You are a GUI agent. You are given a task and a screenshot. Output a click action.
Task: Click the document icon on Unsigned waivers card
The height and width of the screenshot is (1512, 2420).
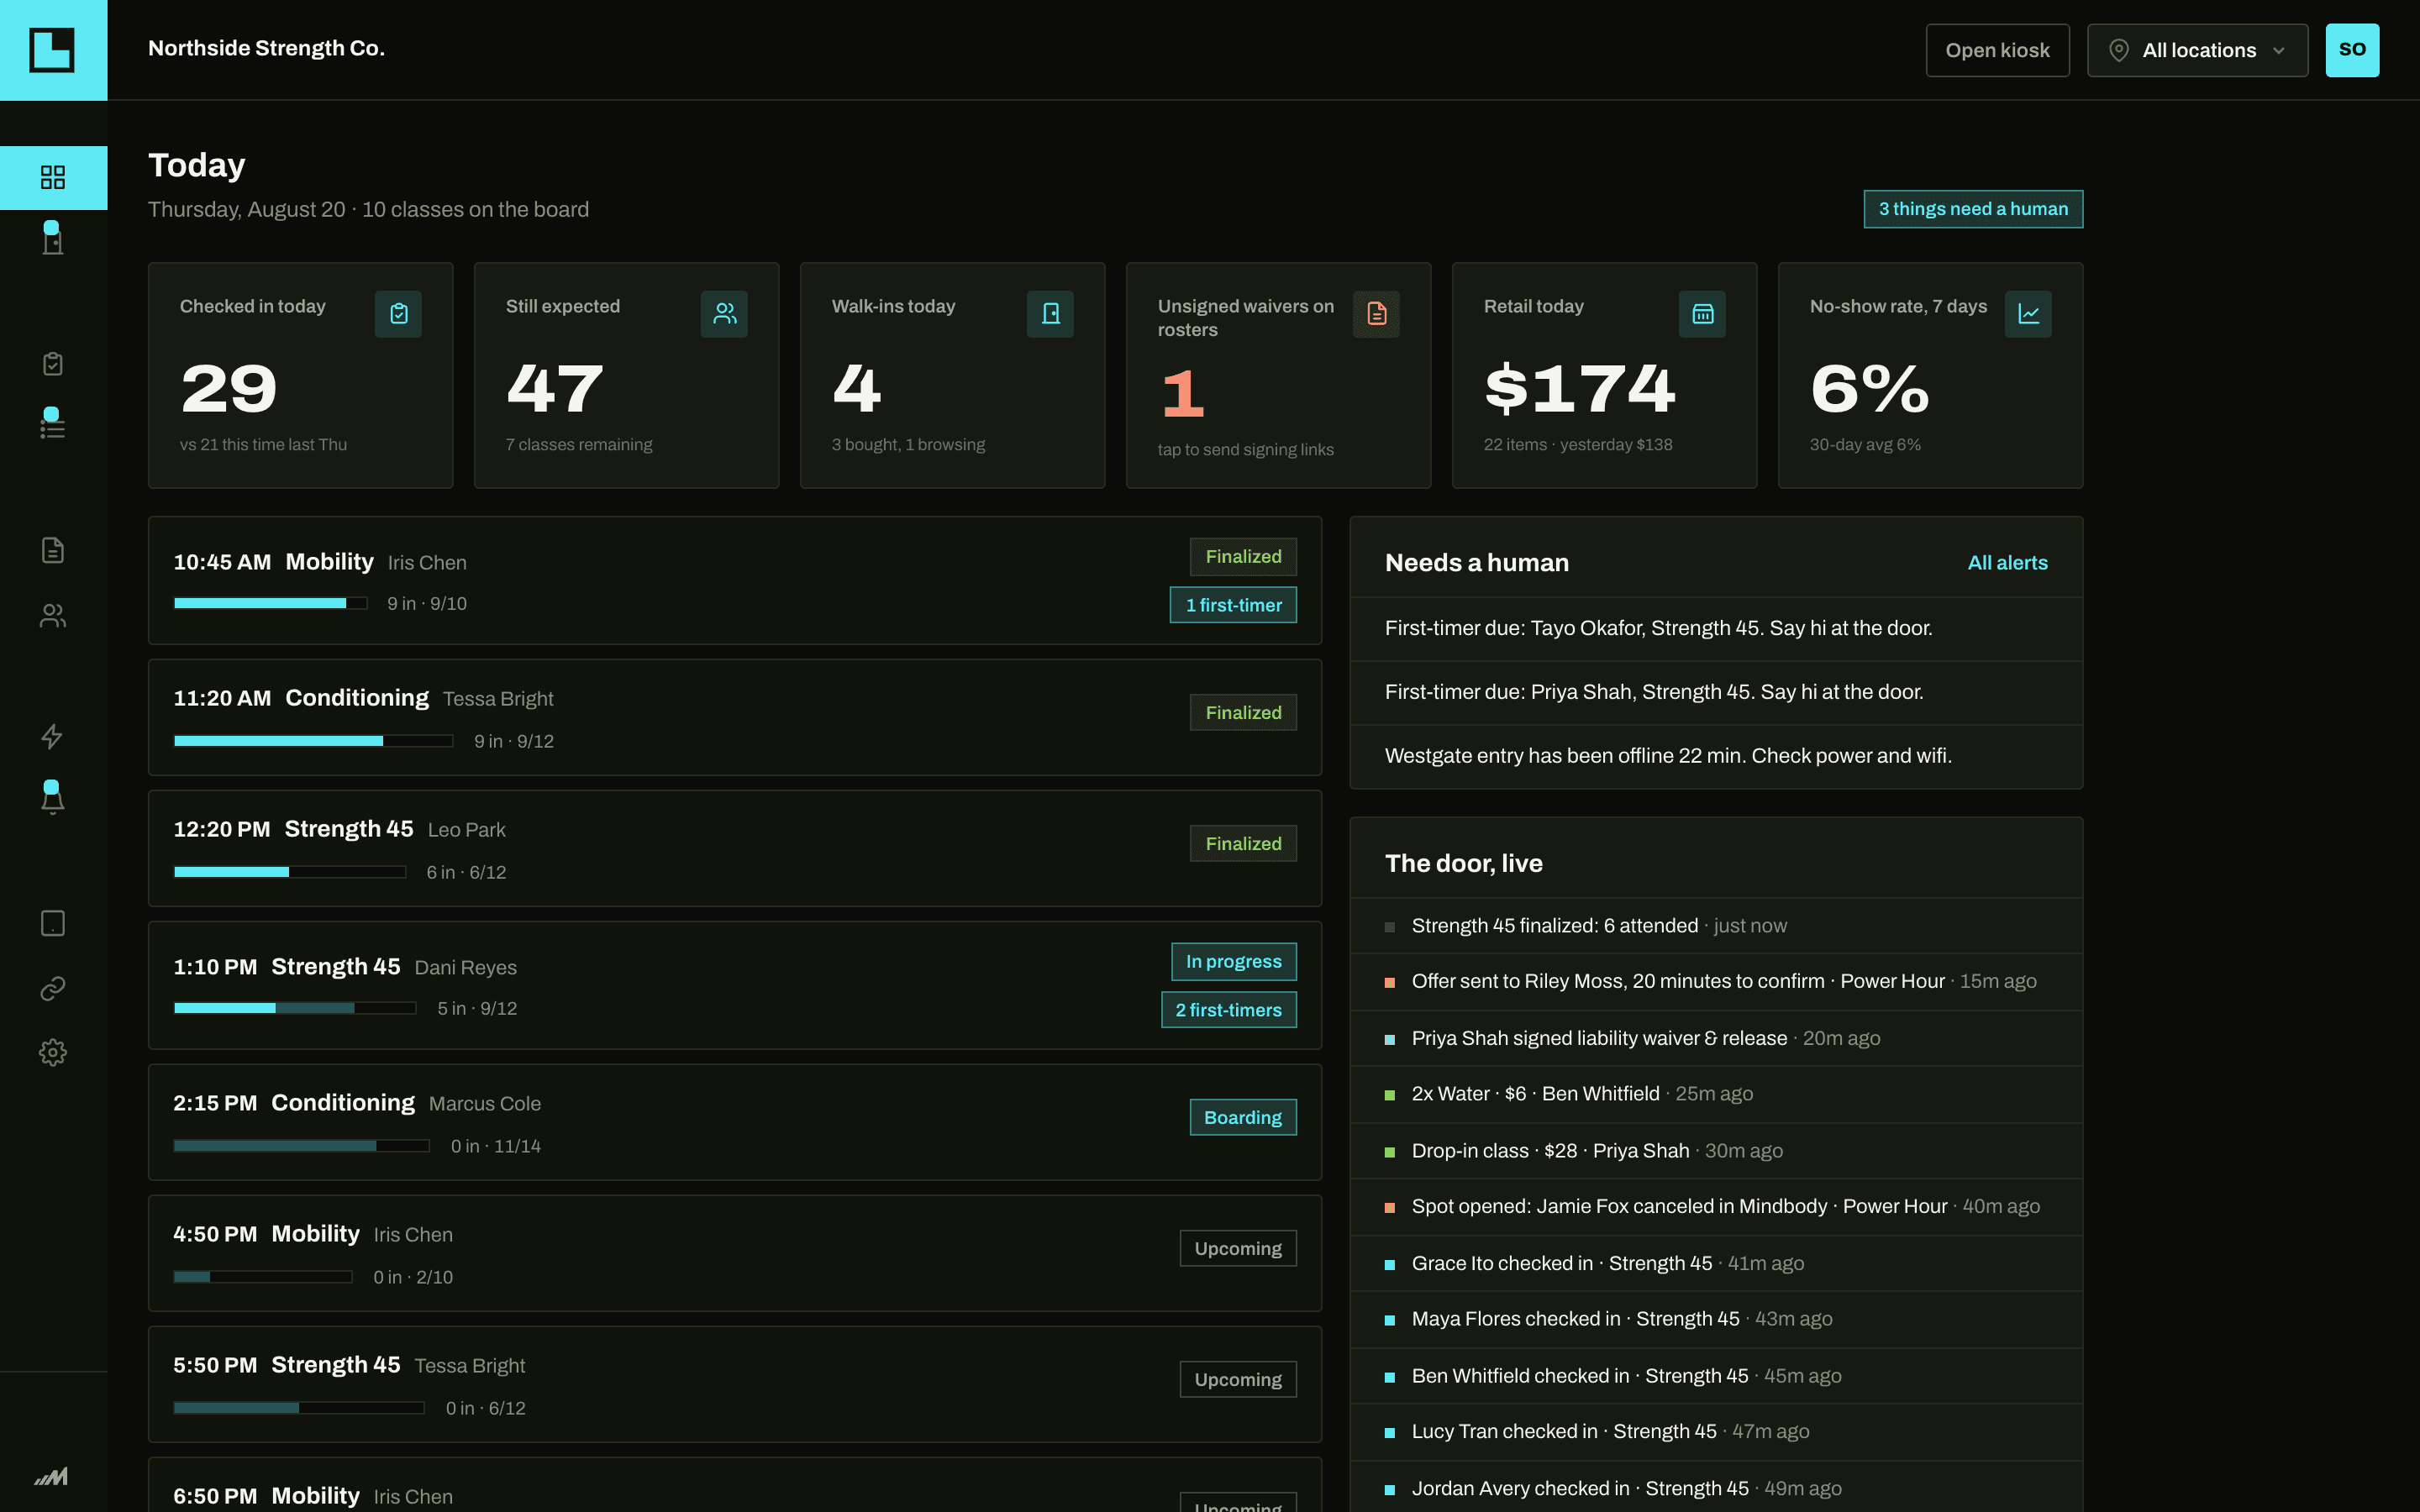coord(1376,314)
